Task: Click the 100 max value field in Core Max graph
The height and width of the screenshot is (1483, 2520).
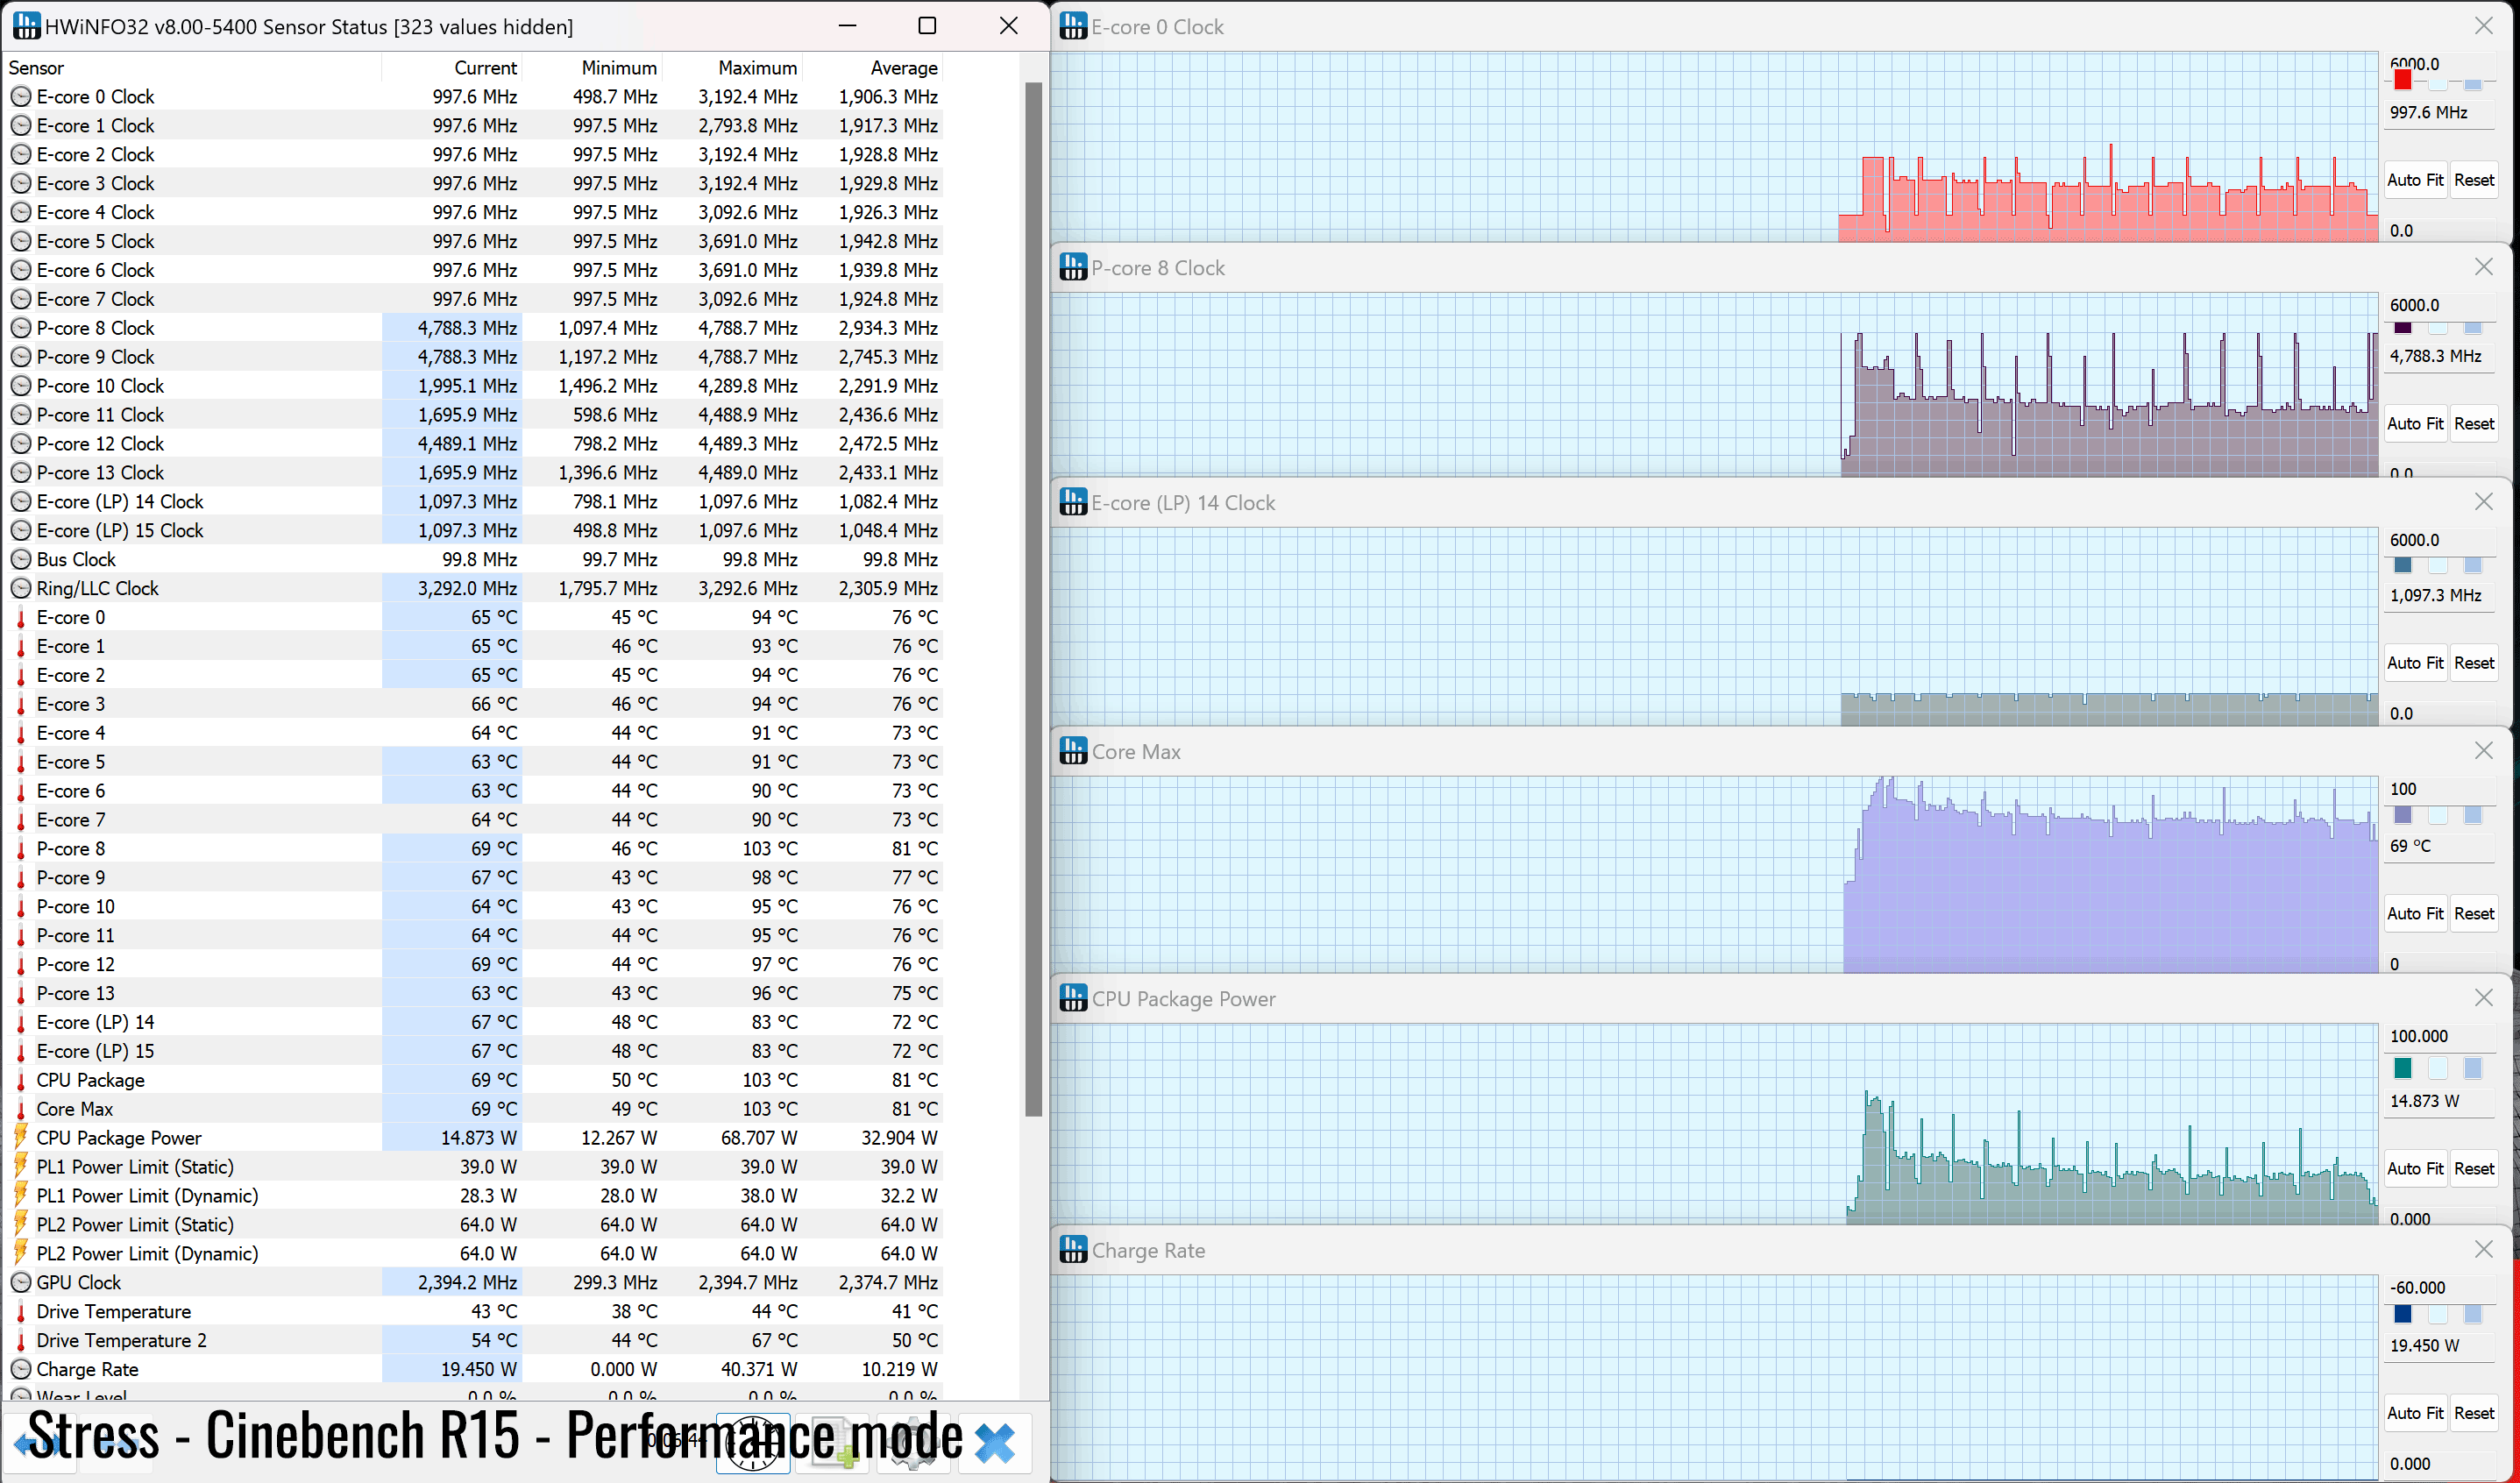Action: coord(2440,789)
